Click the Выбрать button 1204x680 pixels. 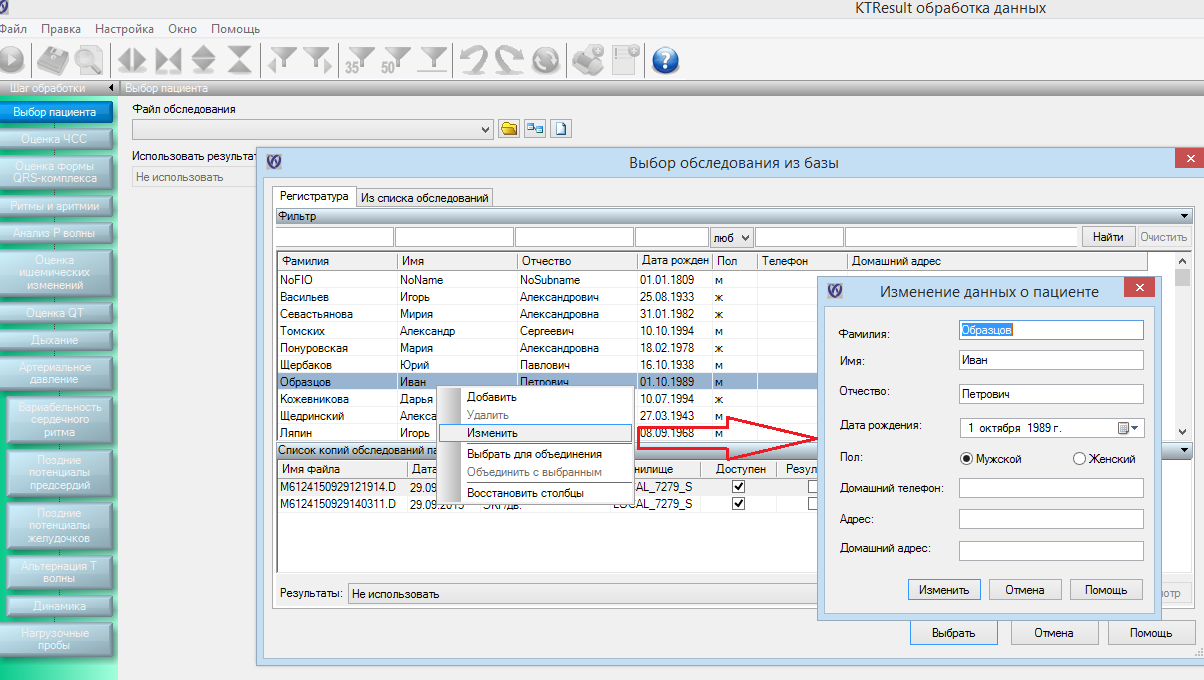click(953, 632)
